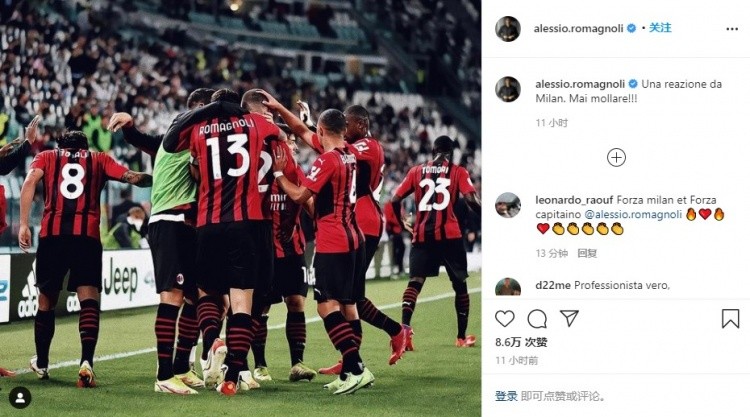The width and height of the screenshot is (750, 417).
Task: Save post with the bookmark icon
Action: [730, 318]
